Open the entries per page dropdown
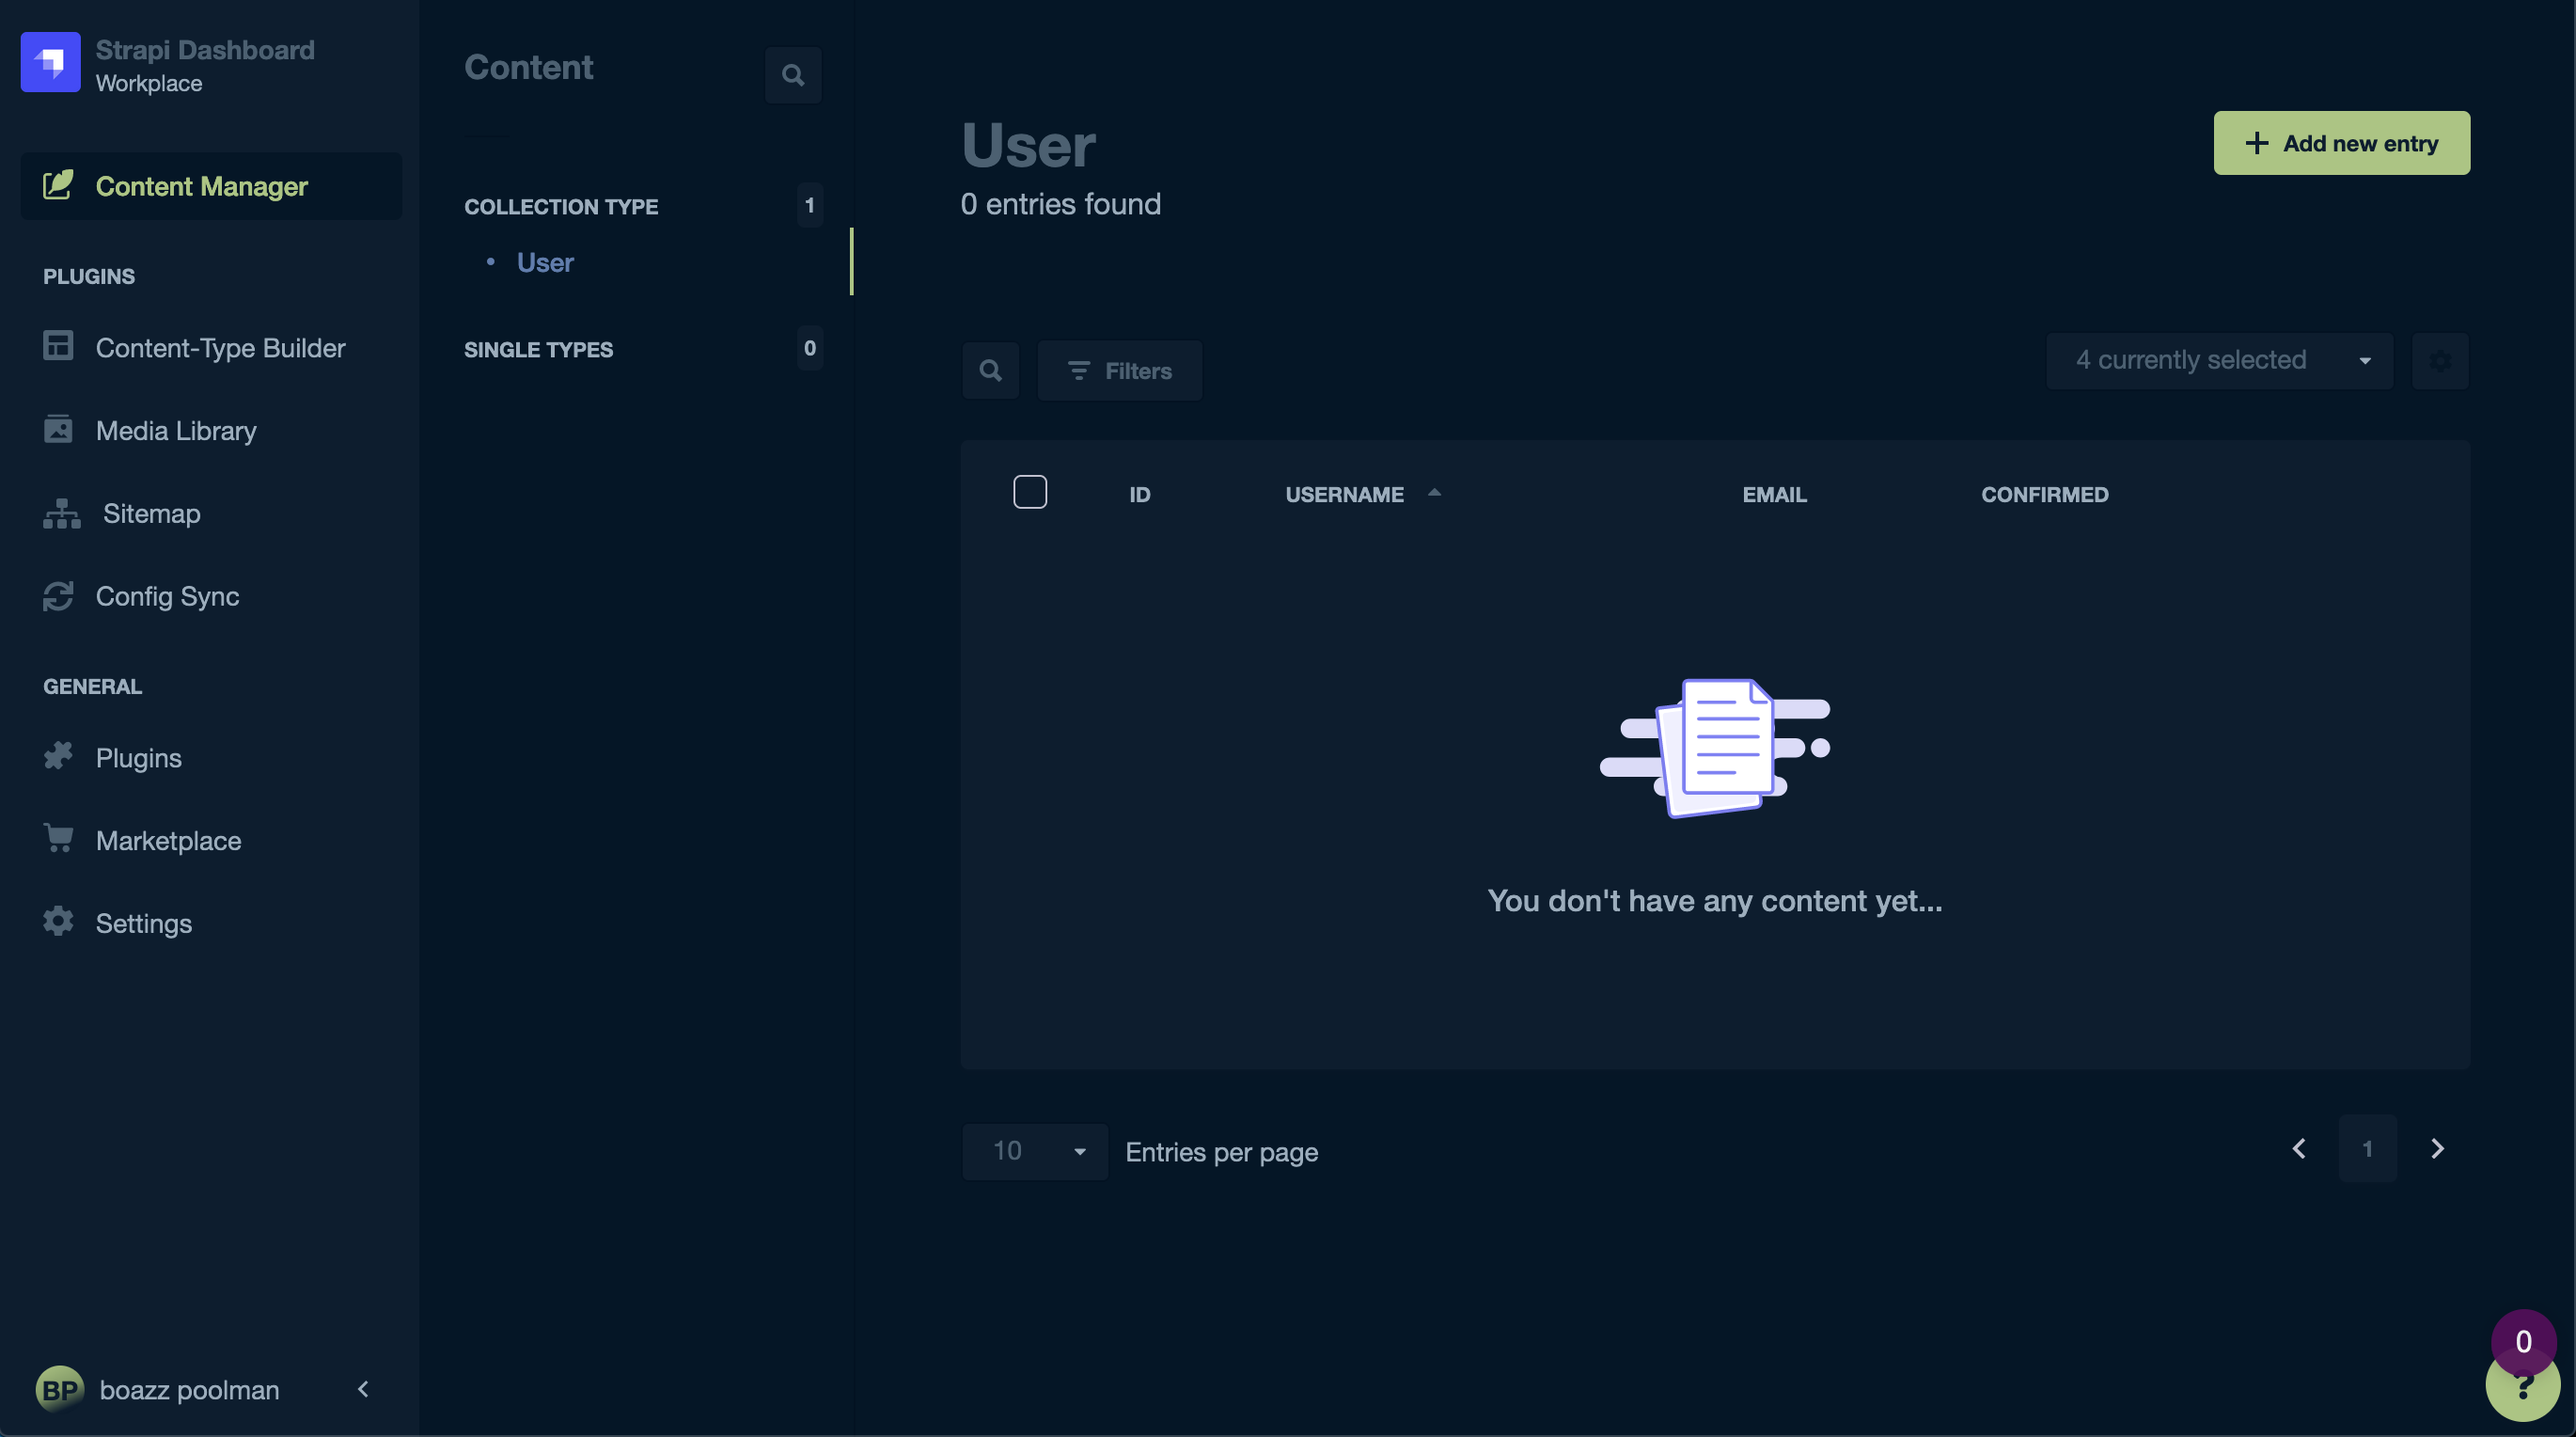This screenshot has height=1437, width=2576. pos(1035,1151)
